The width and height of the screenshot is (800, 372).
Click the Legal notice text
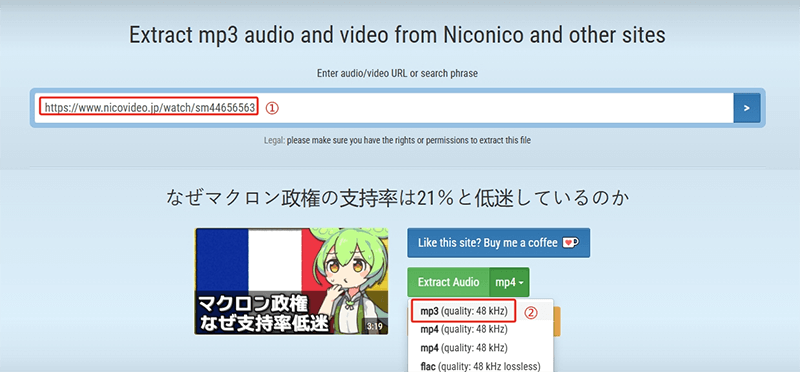(x=397, y=140)
